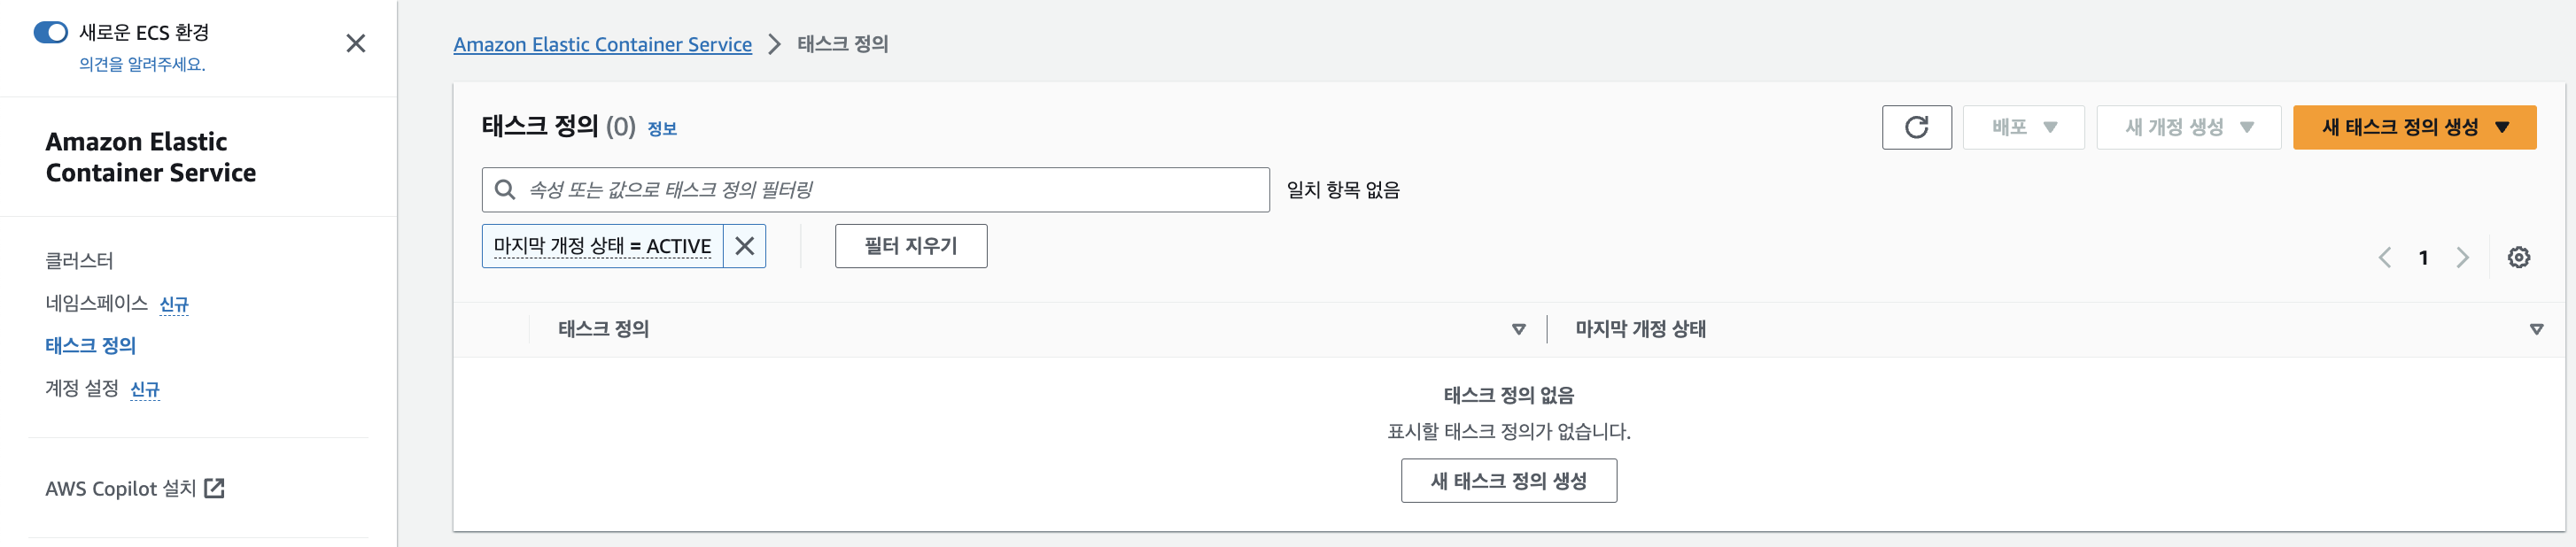2576x547 pixels.
Task: Open the table preferences gear
Action: pos(2520,257)
